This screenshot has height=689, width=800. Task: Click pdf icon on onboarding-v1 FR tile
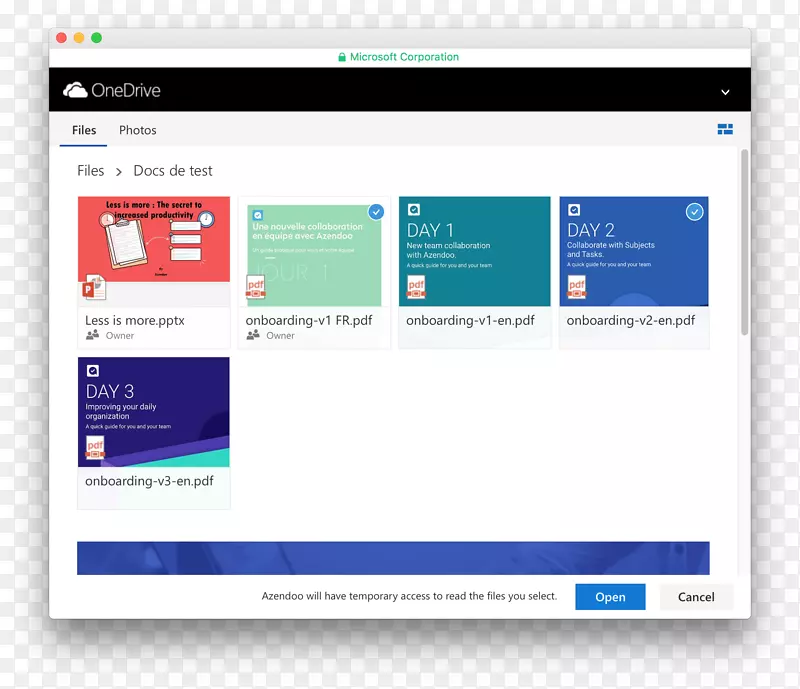256,287
